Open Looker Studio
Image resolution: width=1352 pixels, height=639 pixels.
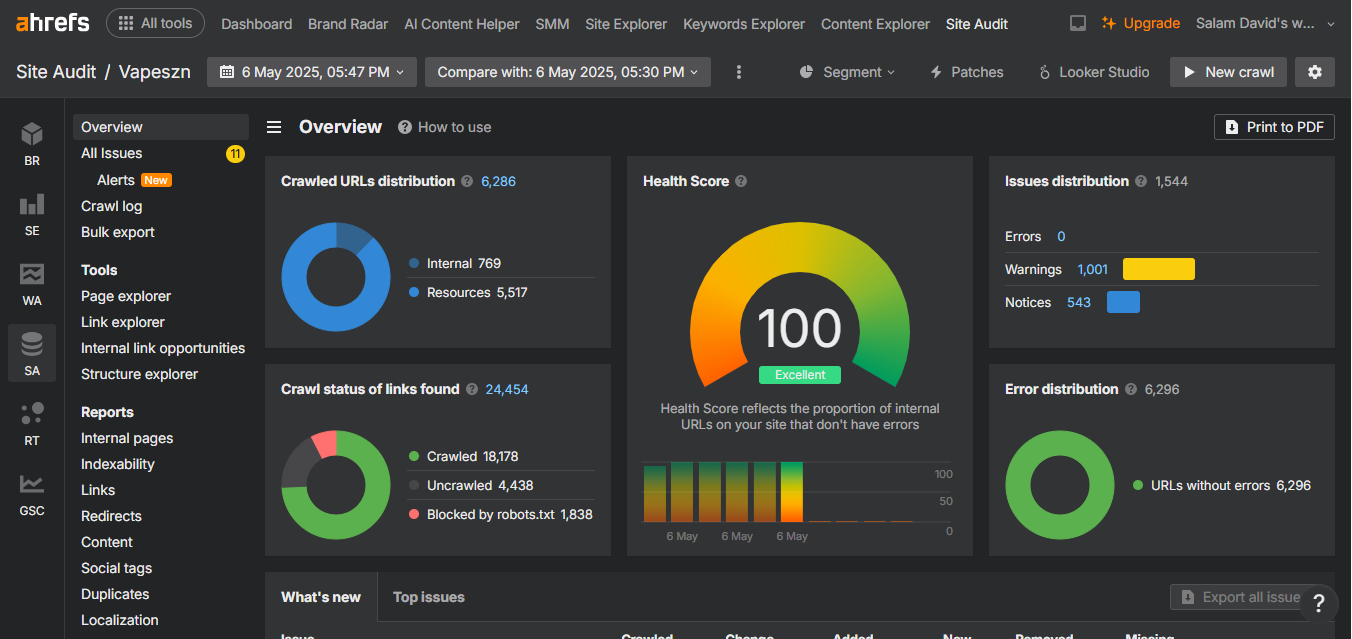1094,72
